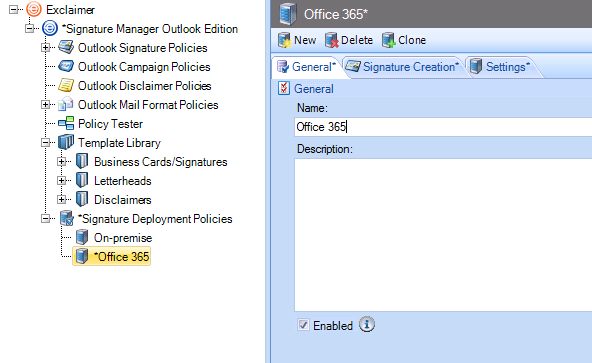Click the orange Exclaimer root icon
Screen dimensions: 592x363
click(34, 9)
